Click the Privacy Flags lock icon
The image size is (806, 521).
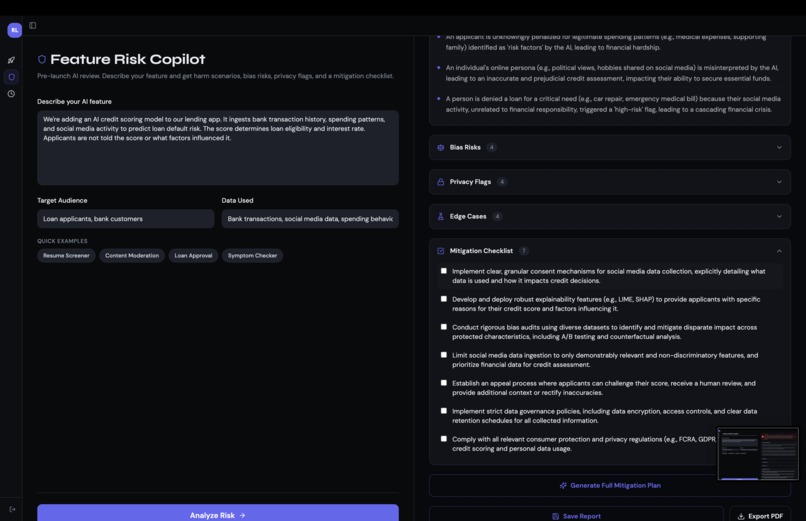pyautogui.click(x=441, y=182)
